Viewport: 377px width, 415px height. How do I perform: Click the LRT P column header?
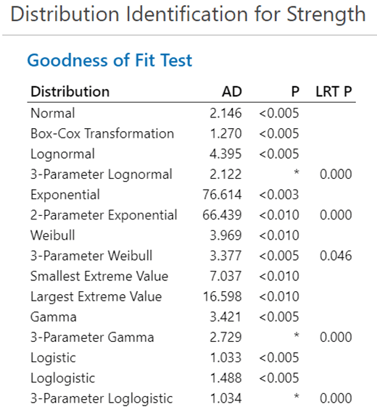[x=334, y=91]
